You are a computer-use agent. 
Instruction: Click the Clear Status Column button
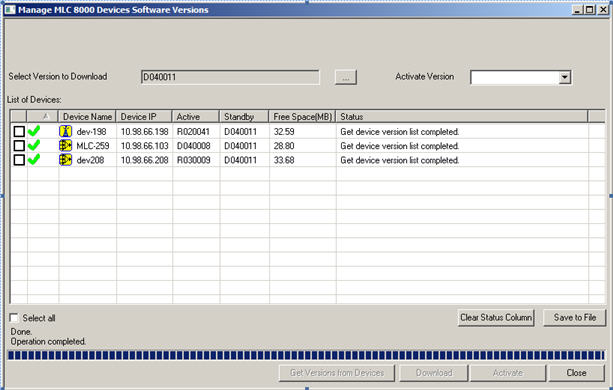(496, 317)
